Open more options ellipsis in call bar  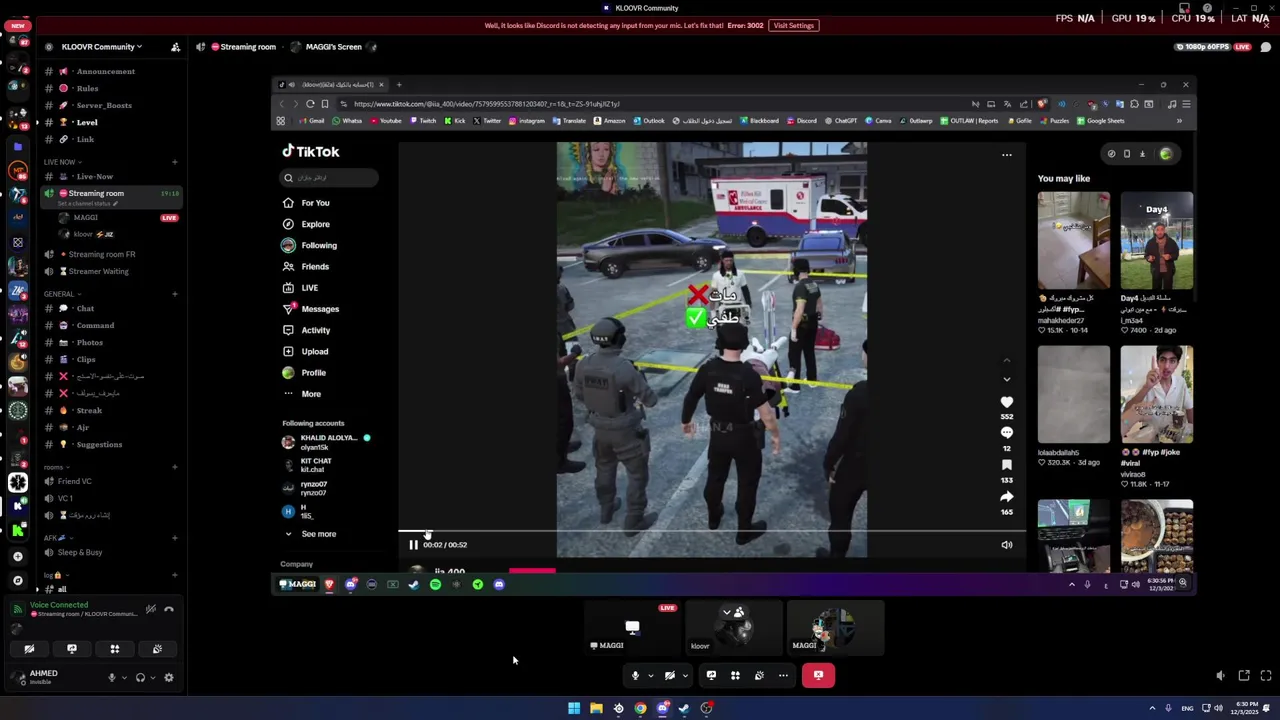pos(783,675)
